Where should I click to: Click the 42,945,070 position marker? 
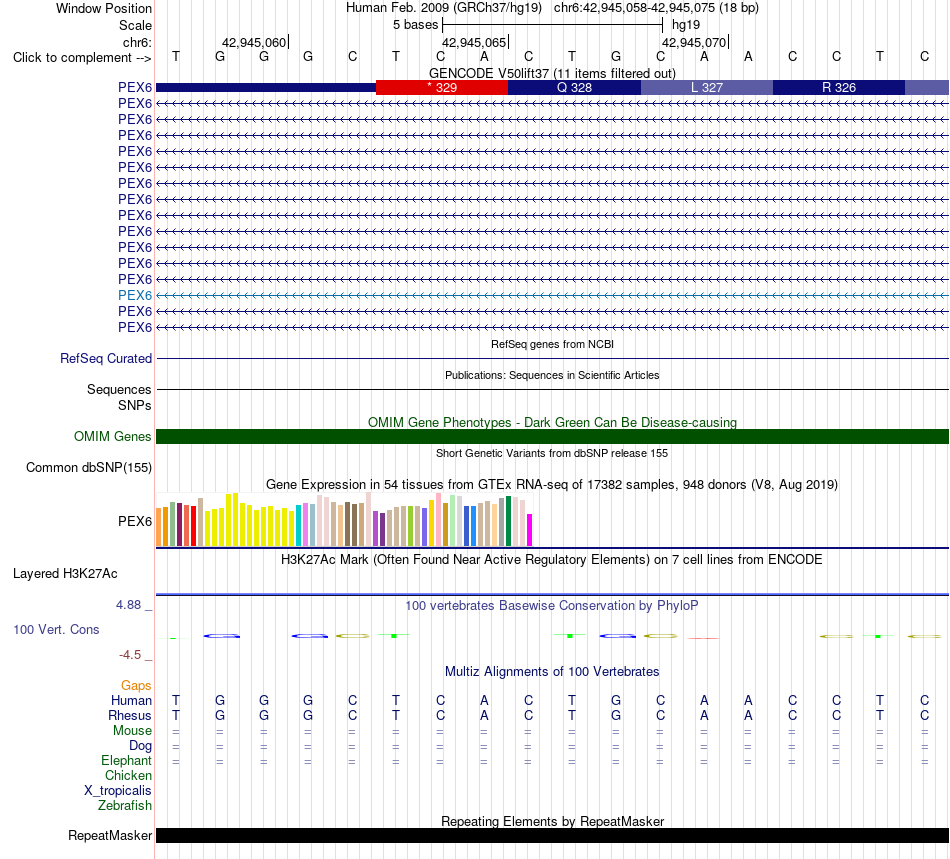click(694, 42)
